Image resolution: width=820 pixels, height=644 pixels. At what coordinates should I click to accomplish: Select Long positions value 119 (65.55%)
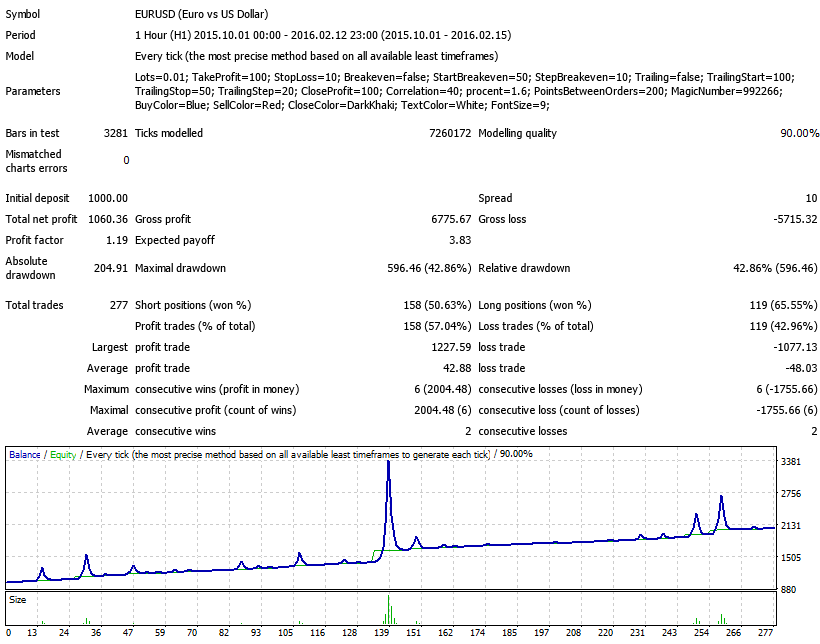point(783,305)
